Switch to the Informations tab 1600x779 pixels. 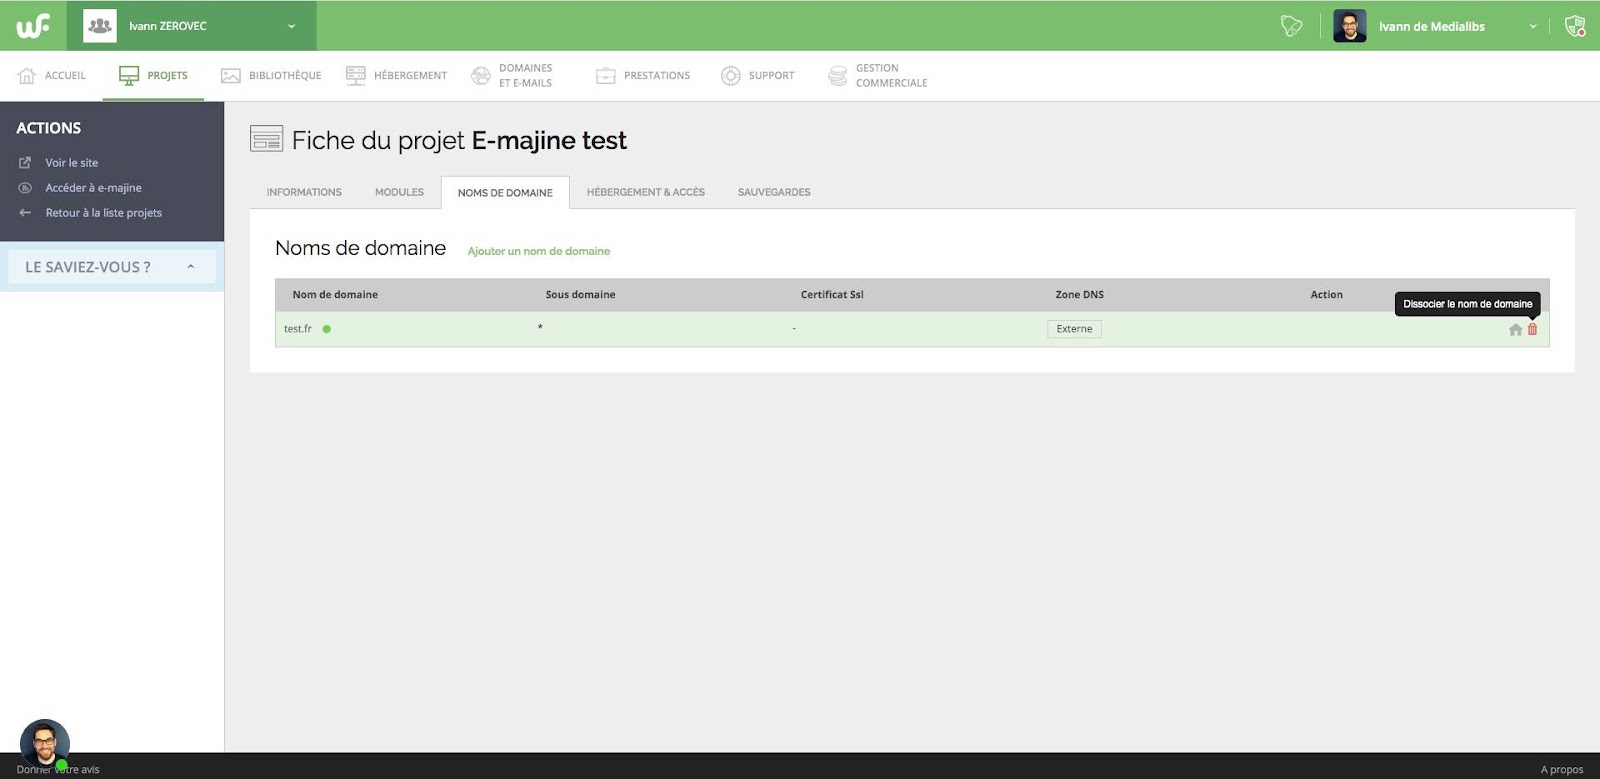pyautogui.click(x=304, y=192)
